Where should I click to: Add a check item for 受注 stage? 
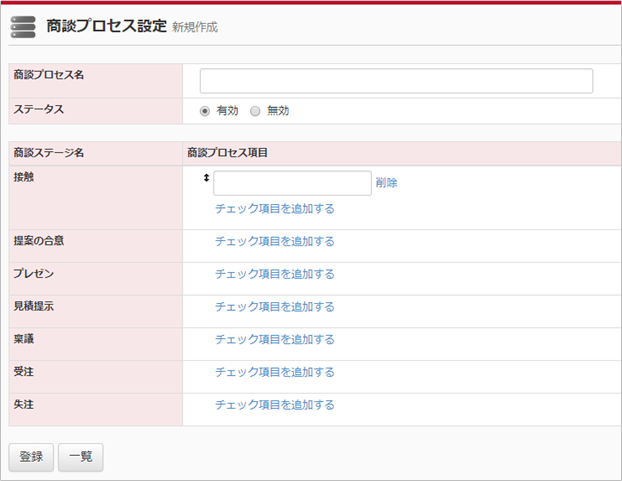[275, 372]
